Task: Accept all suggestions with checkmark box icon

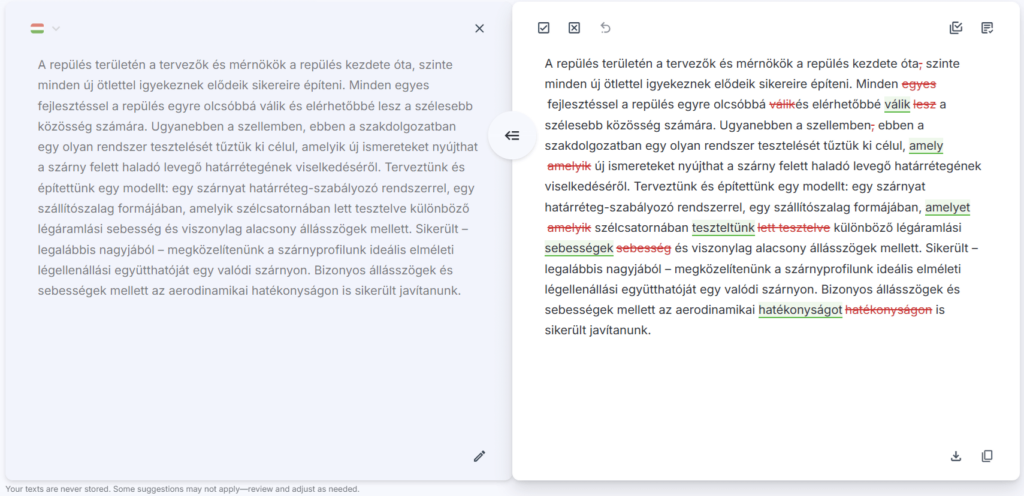Action: click(x=543, y=28)
